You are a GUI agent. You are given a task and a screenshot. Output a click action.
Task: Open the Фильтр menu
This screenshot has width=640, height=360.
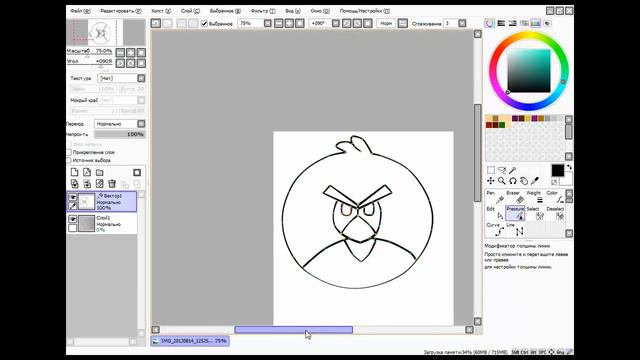263,11
